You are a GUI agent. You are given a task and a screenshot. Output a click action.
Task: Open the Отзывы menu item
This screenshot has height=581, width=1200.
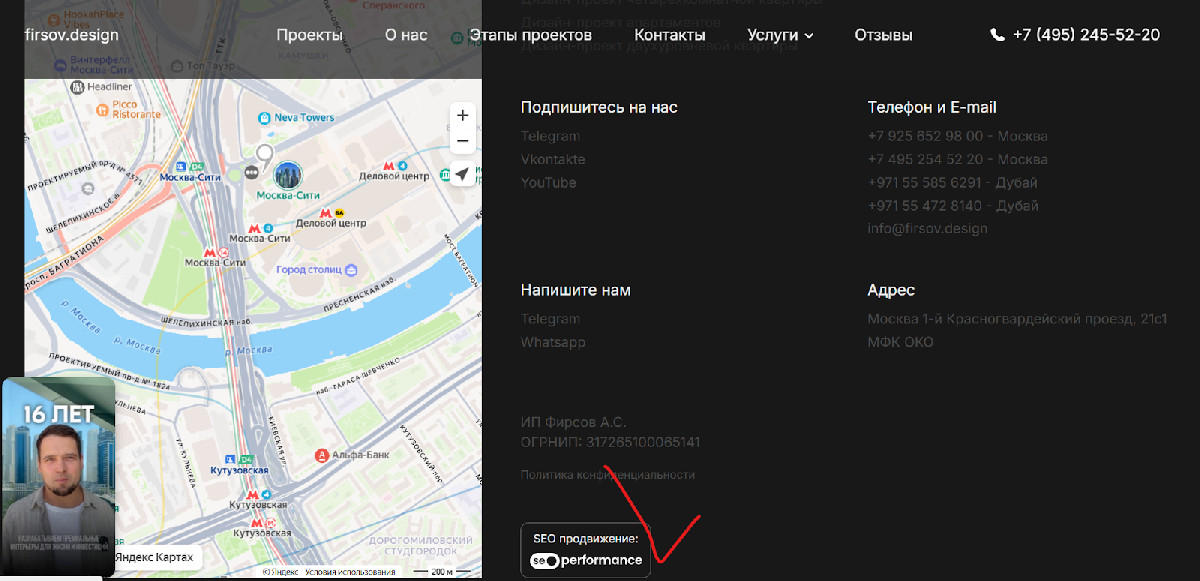point(883,35)
